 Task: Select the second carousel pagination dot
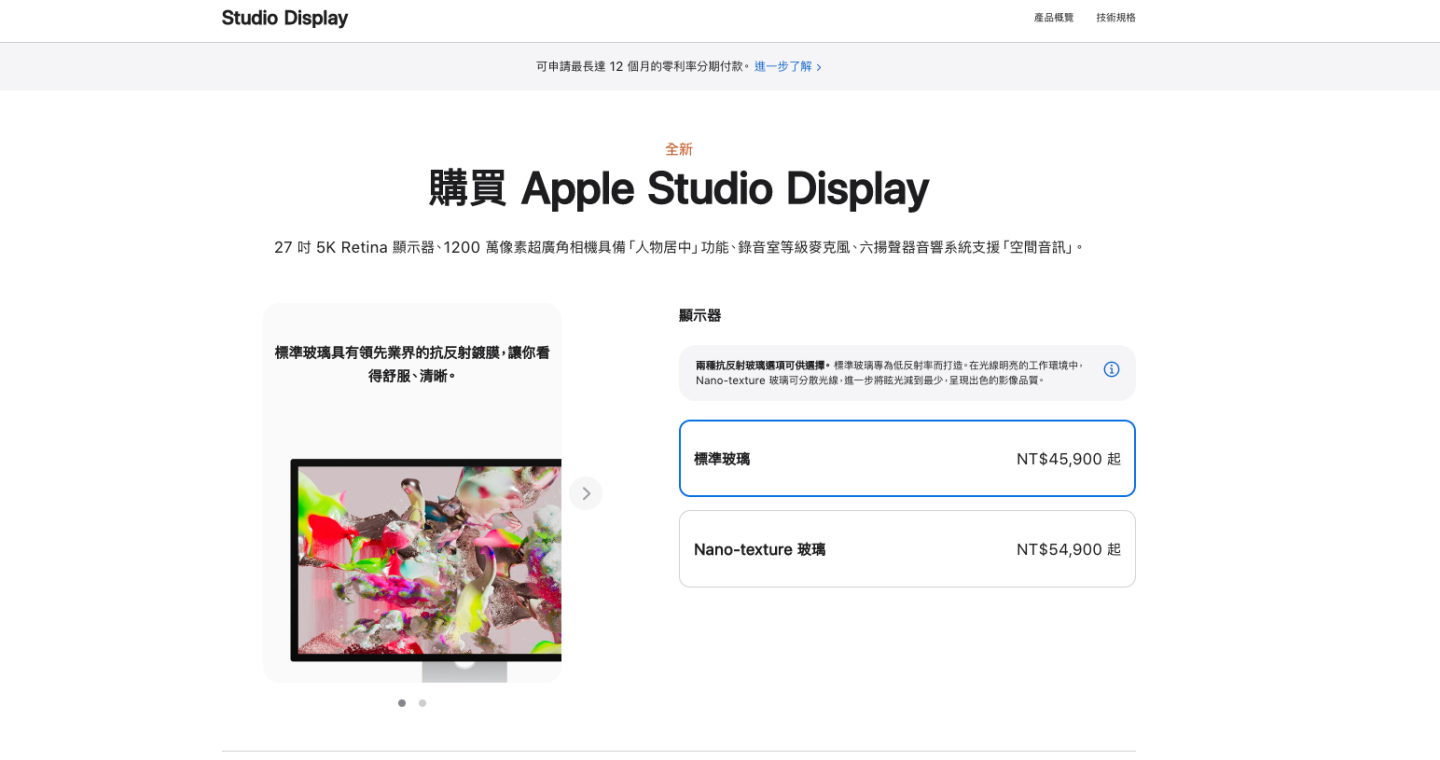coord(422,703)
